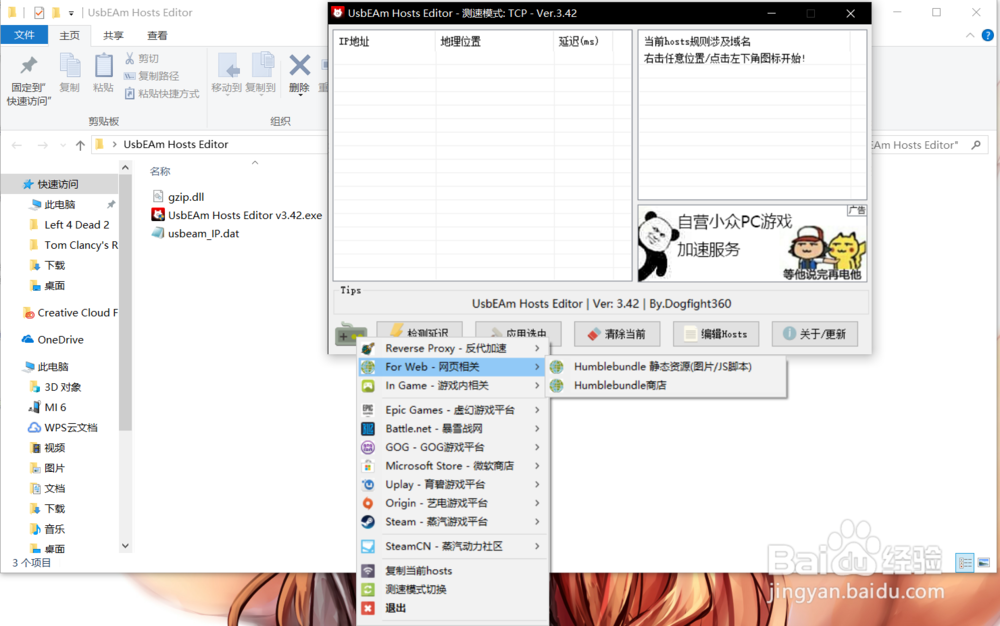Image resolution: width=1000 pixels, height=626 pixels.
Task: Click the globe icon beside Humblebundle 静态资源
Action: point(557,367)
